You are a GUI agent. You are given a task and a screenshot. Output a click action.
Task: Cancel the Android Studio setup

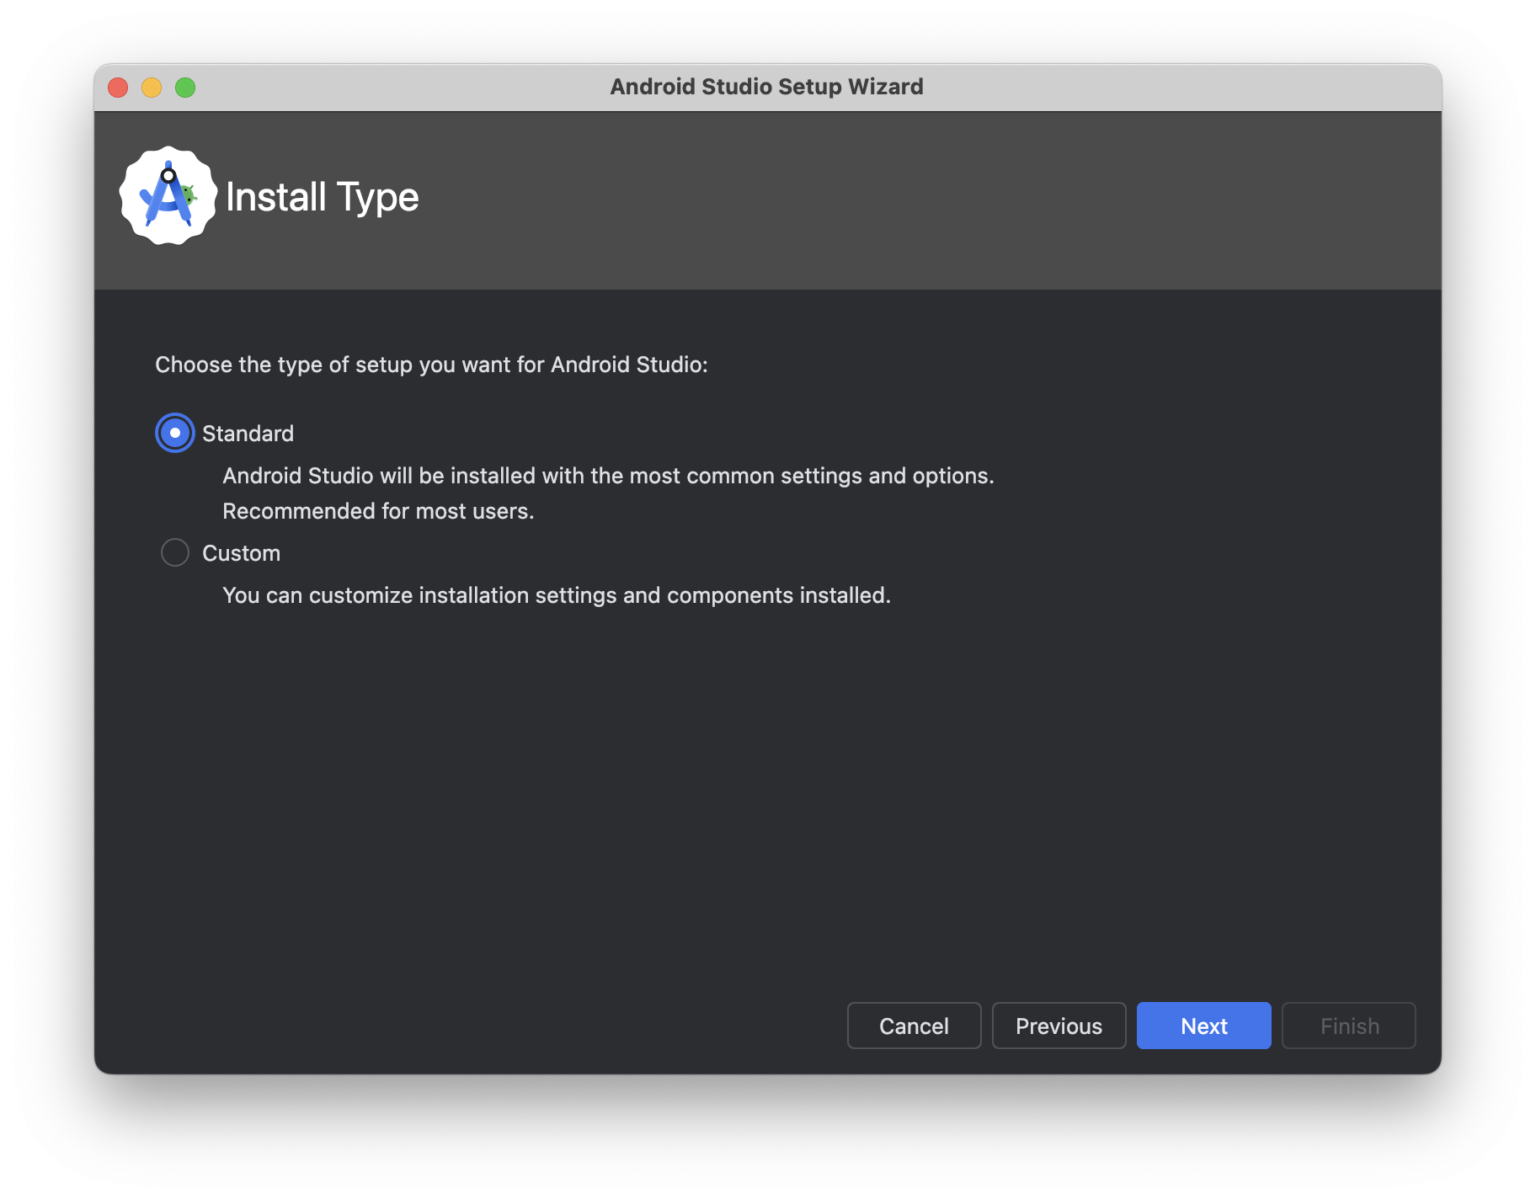(x=913, y=1025)
